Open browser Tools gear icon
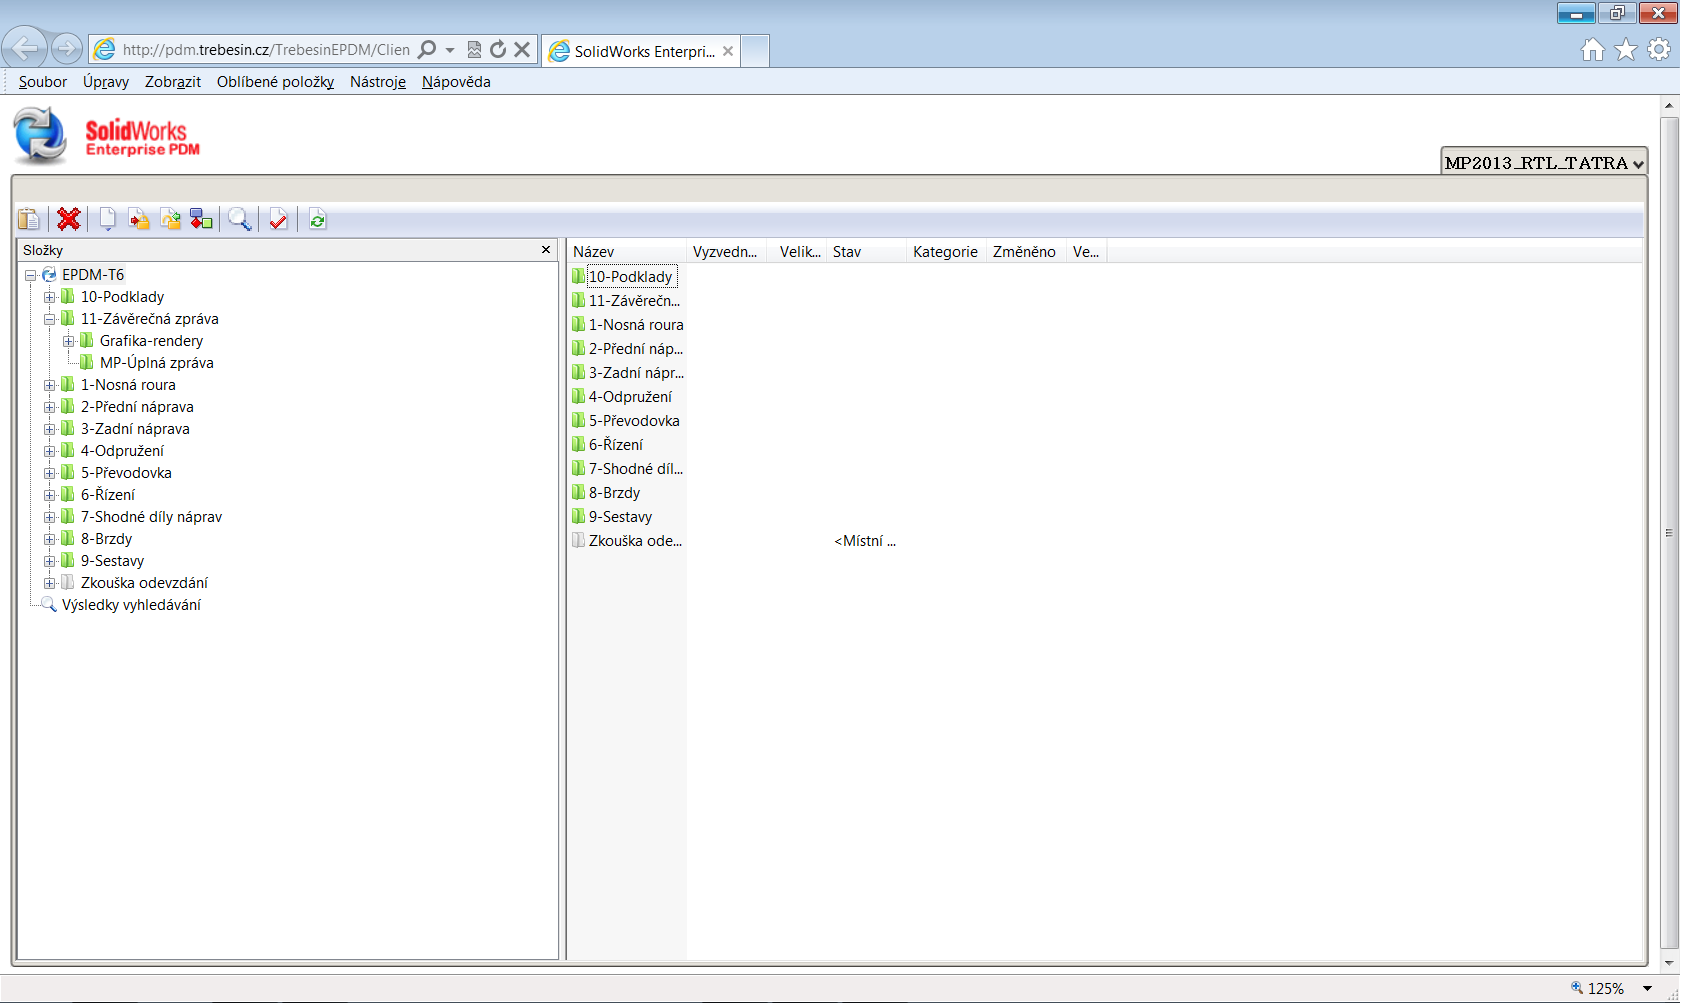 tap(1659, 49)
